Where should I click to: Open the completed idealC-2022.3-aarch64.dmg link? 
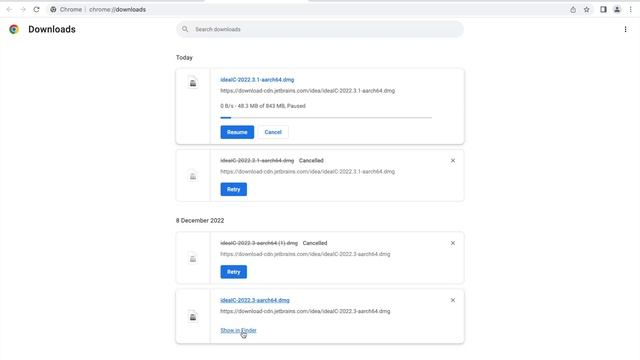[x=255, y=300]
